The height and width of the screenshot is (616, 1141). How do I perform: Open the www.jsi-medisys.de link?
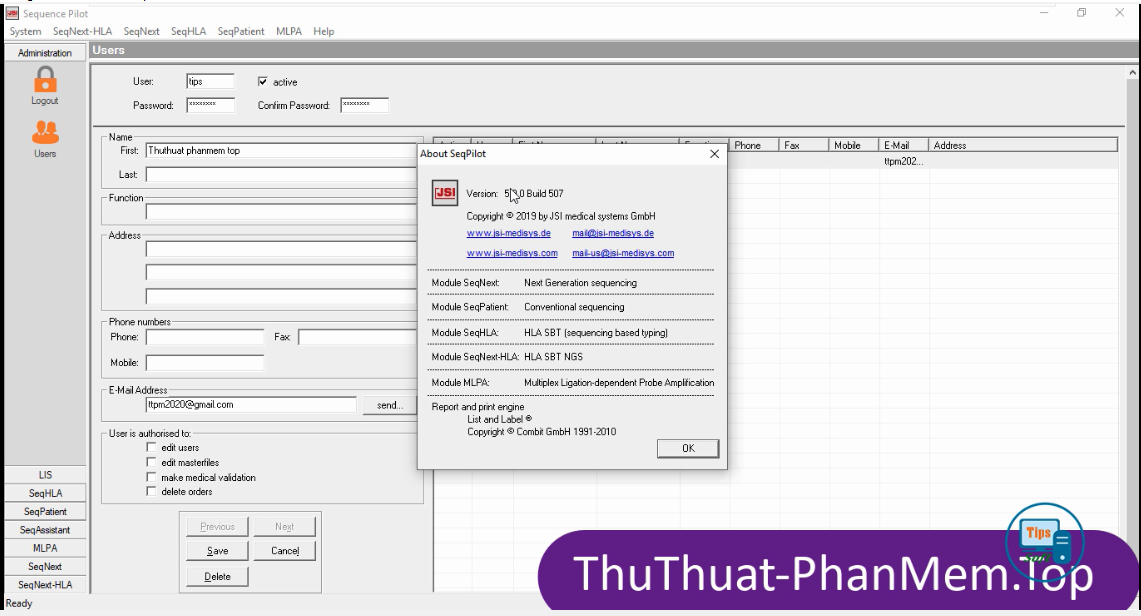point(509,233)
